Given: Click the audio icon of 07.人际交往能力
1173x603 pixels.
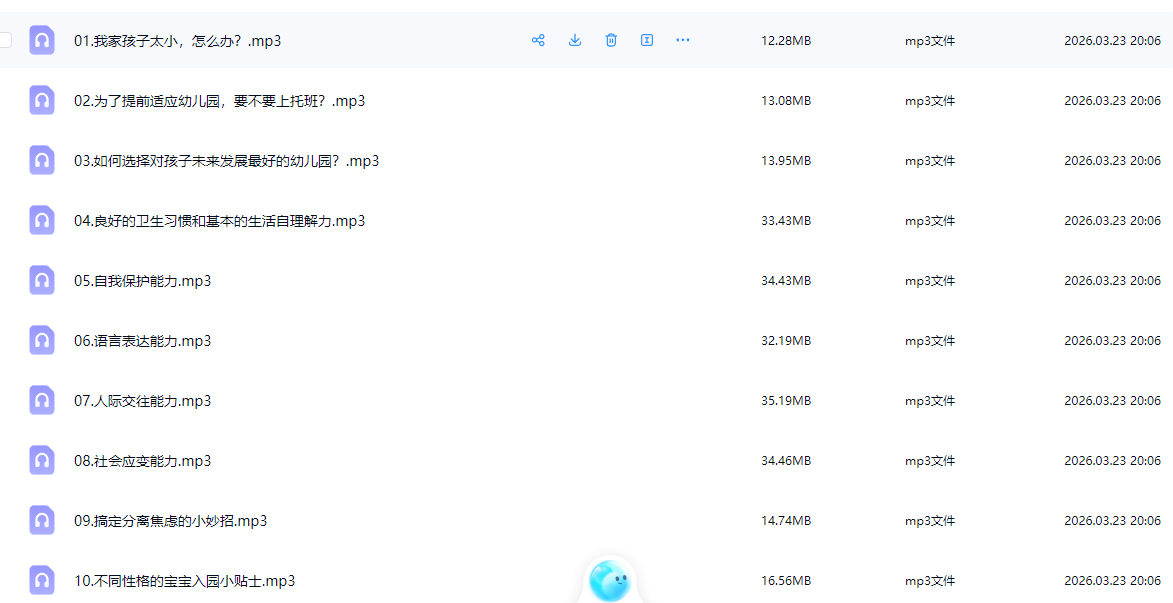Looking at the screenshot, I should [42, 400].
